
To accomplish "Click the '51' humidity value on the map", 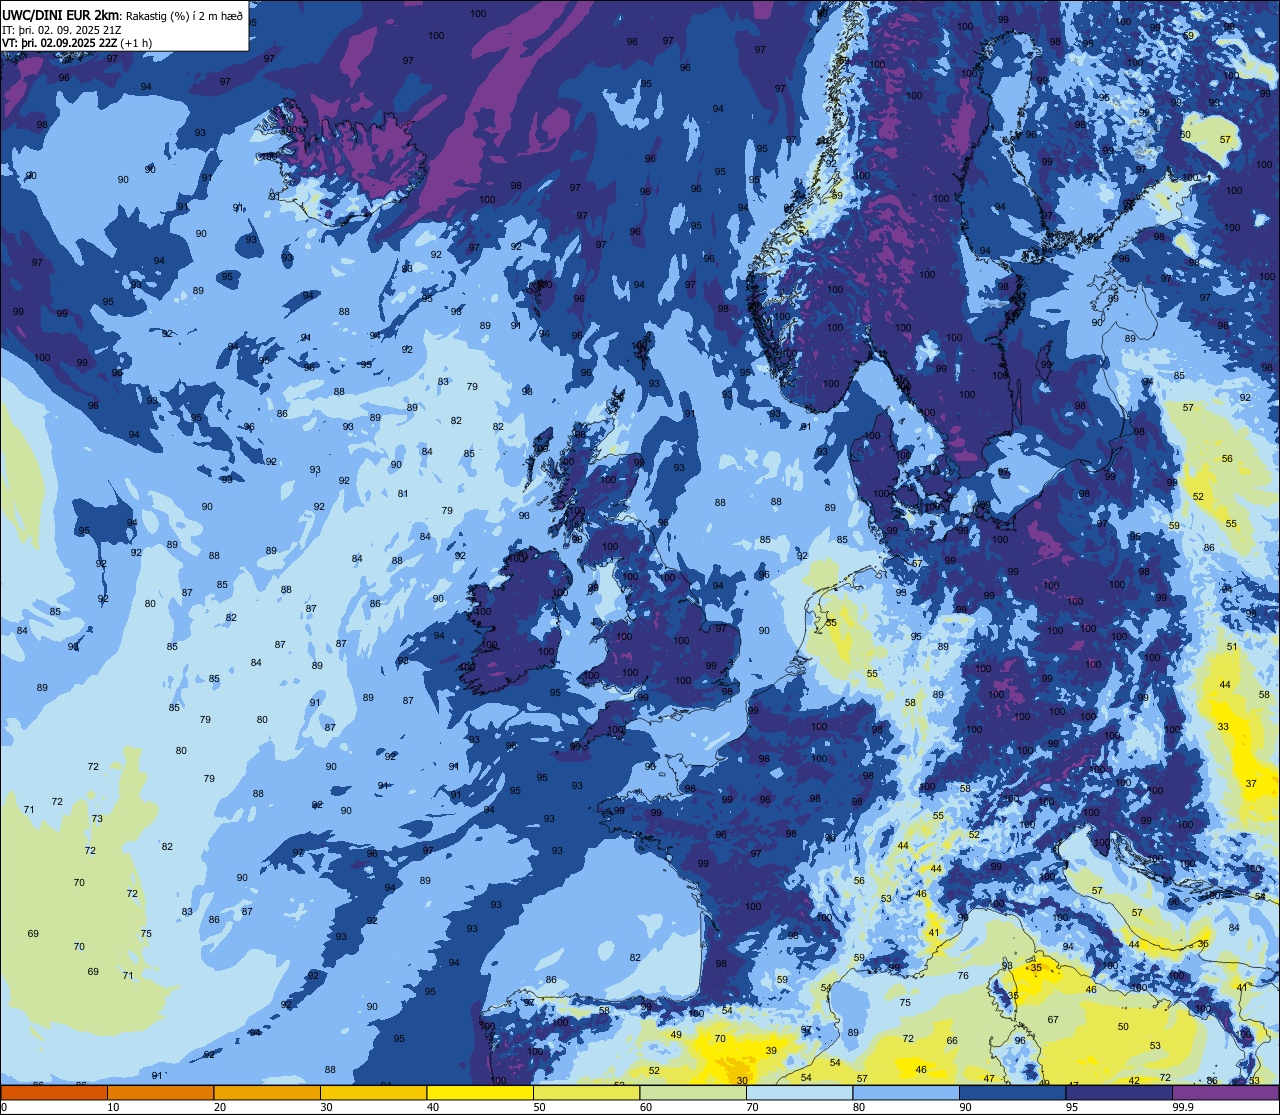I will 1232,647.
